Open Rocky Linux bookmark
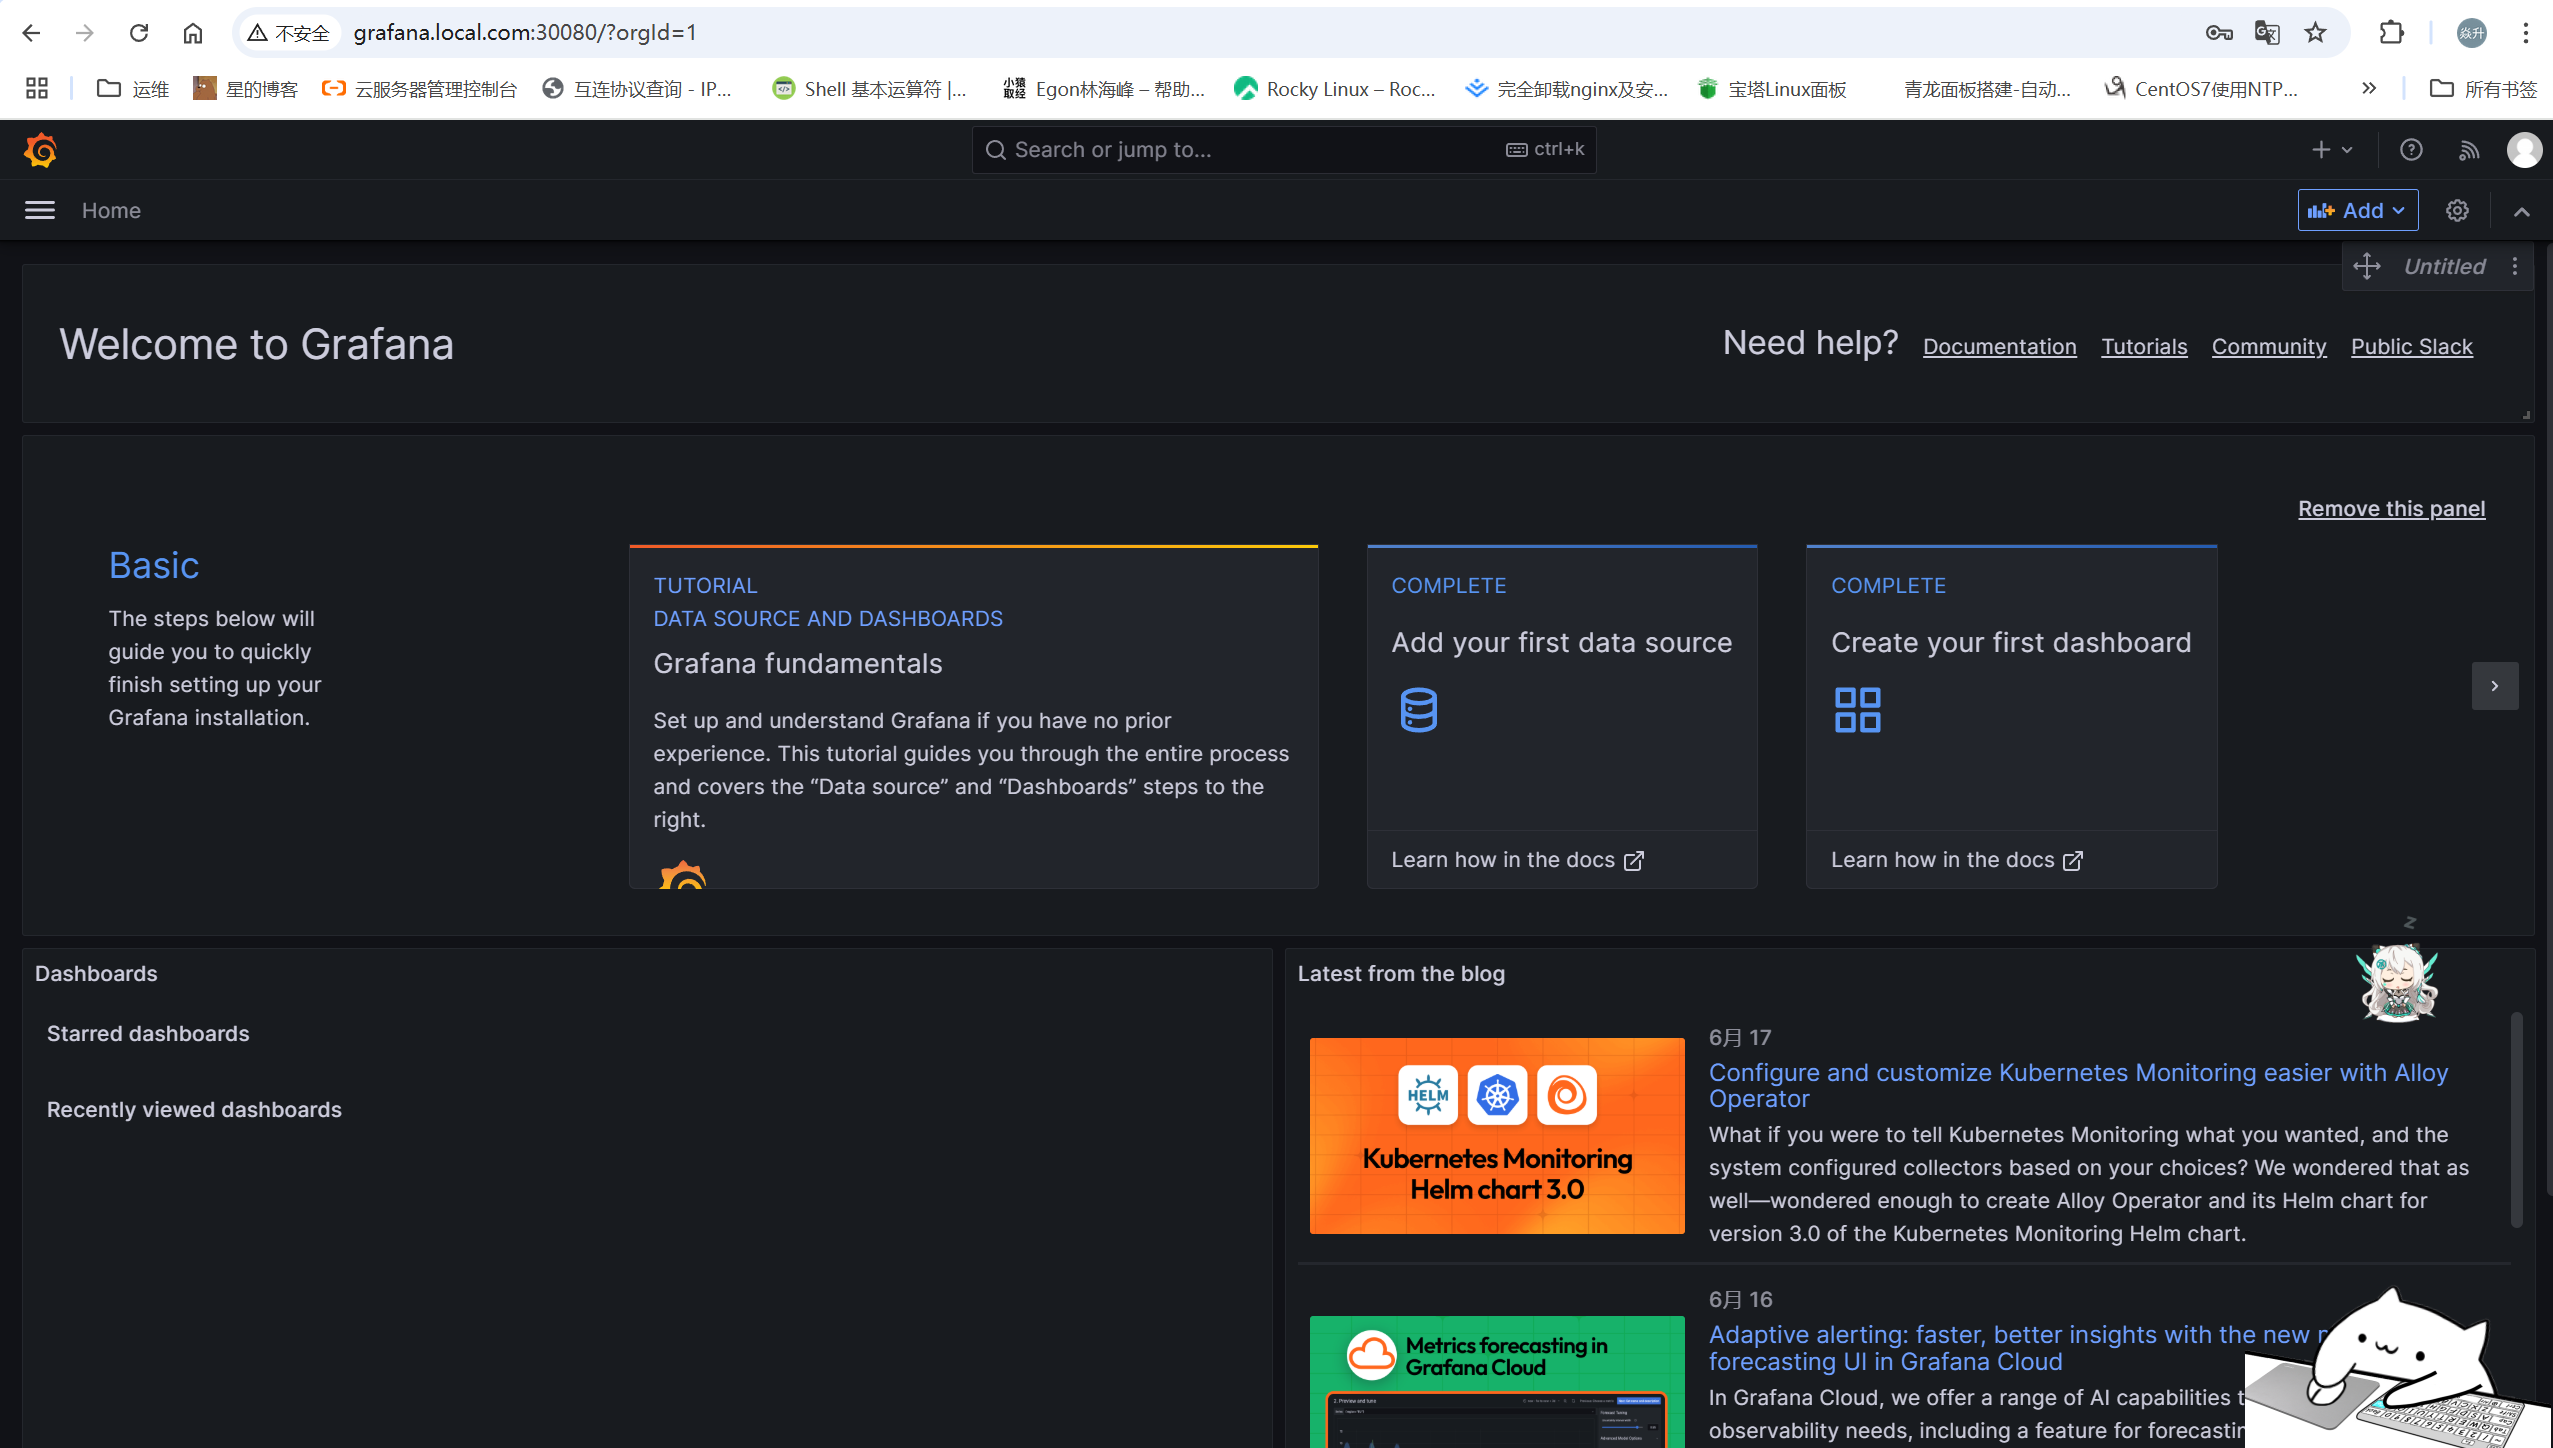Image resolution: width=2553 pixels, height=1448 pixels. tap(1335, 89)
